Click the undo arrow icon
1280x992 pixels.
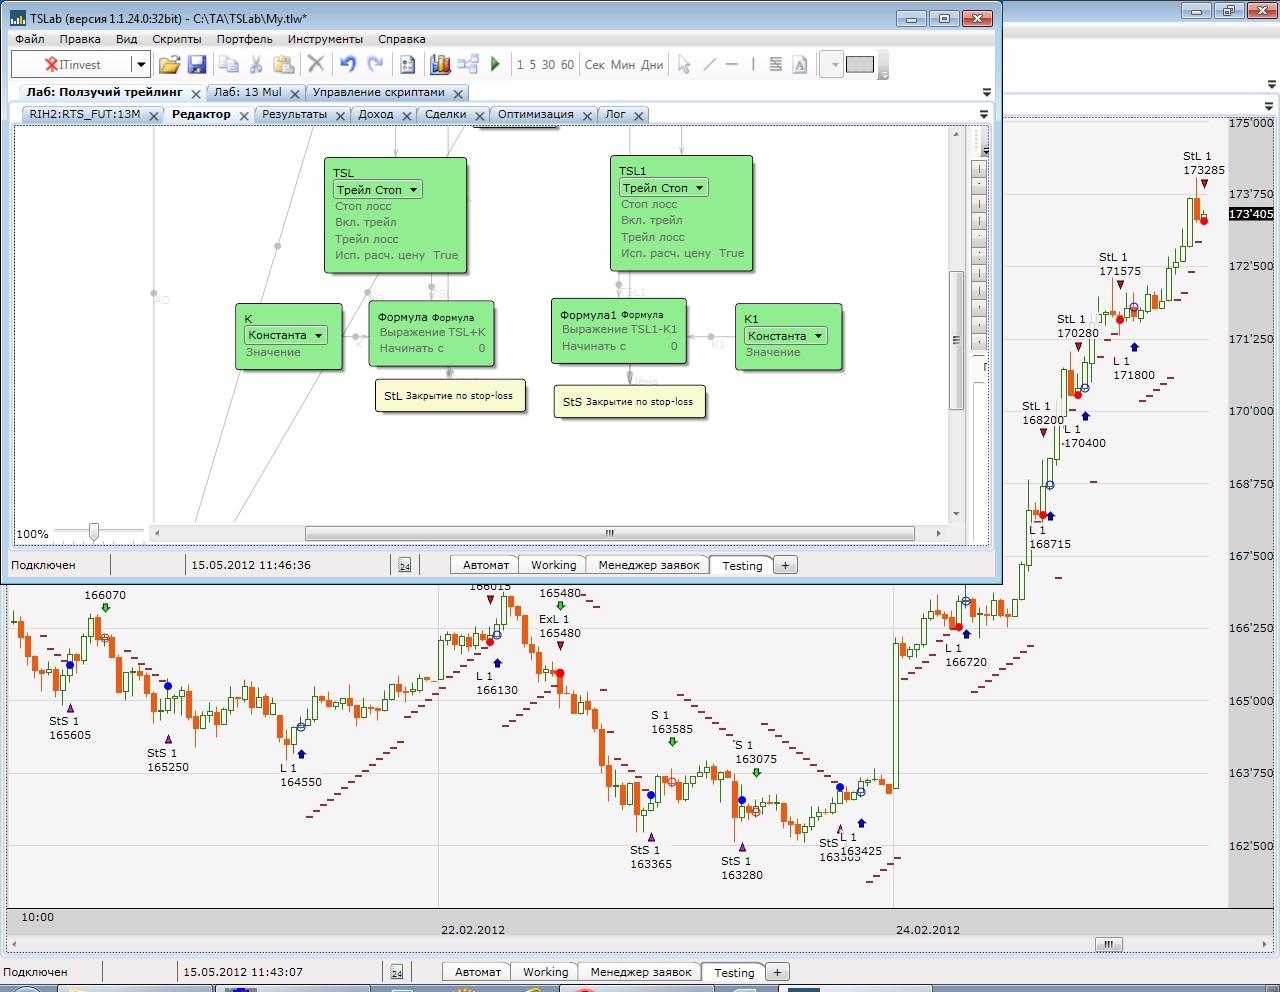click(347, 65)
